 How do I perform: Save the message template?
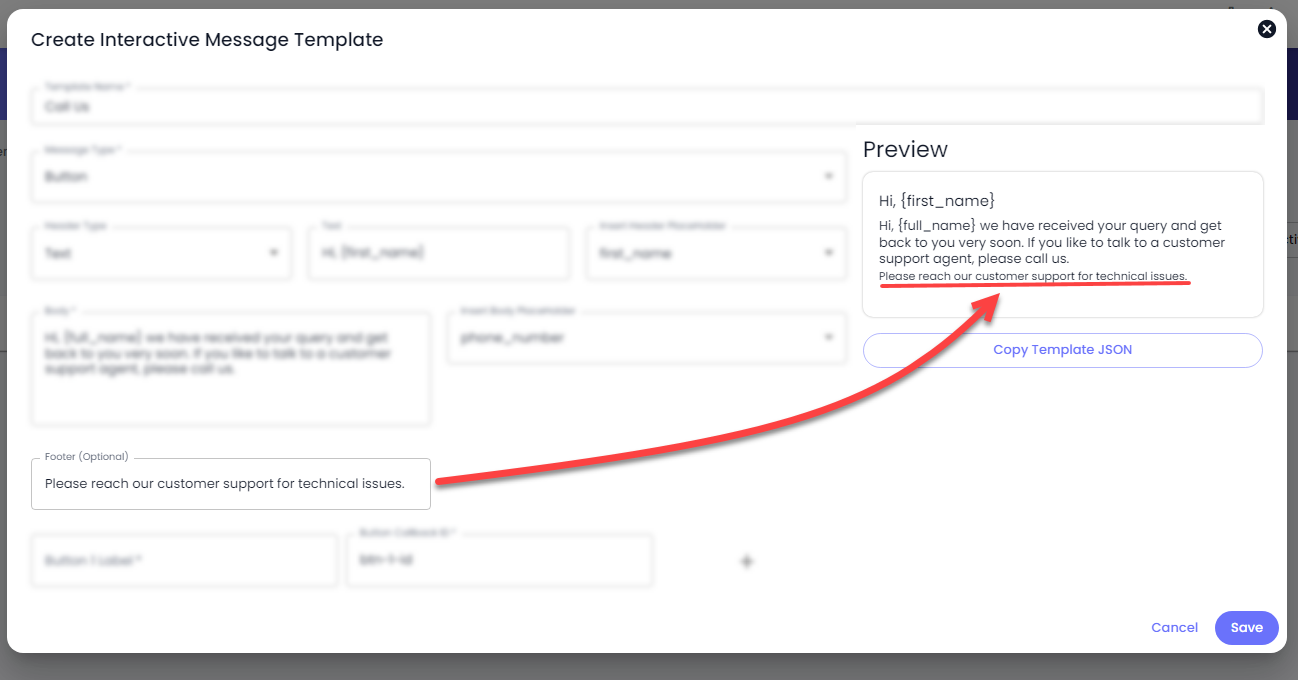click(x=1246, y=628)
